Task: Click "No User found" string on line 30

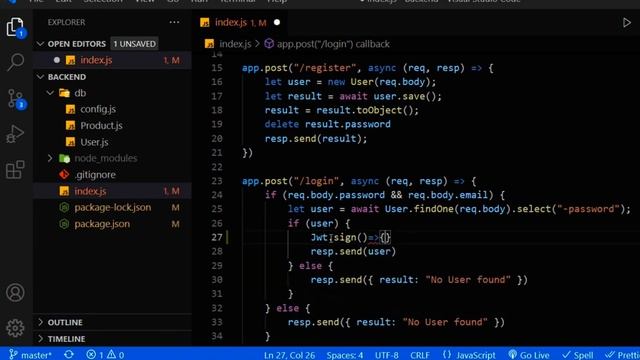Action: (468, 280)
